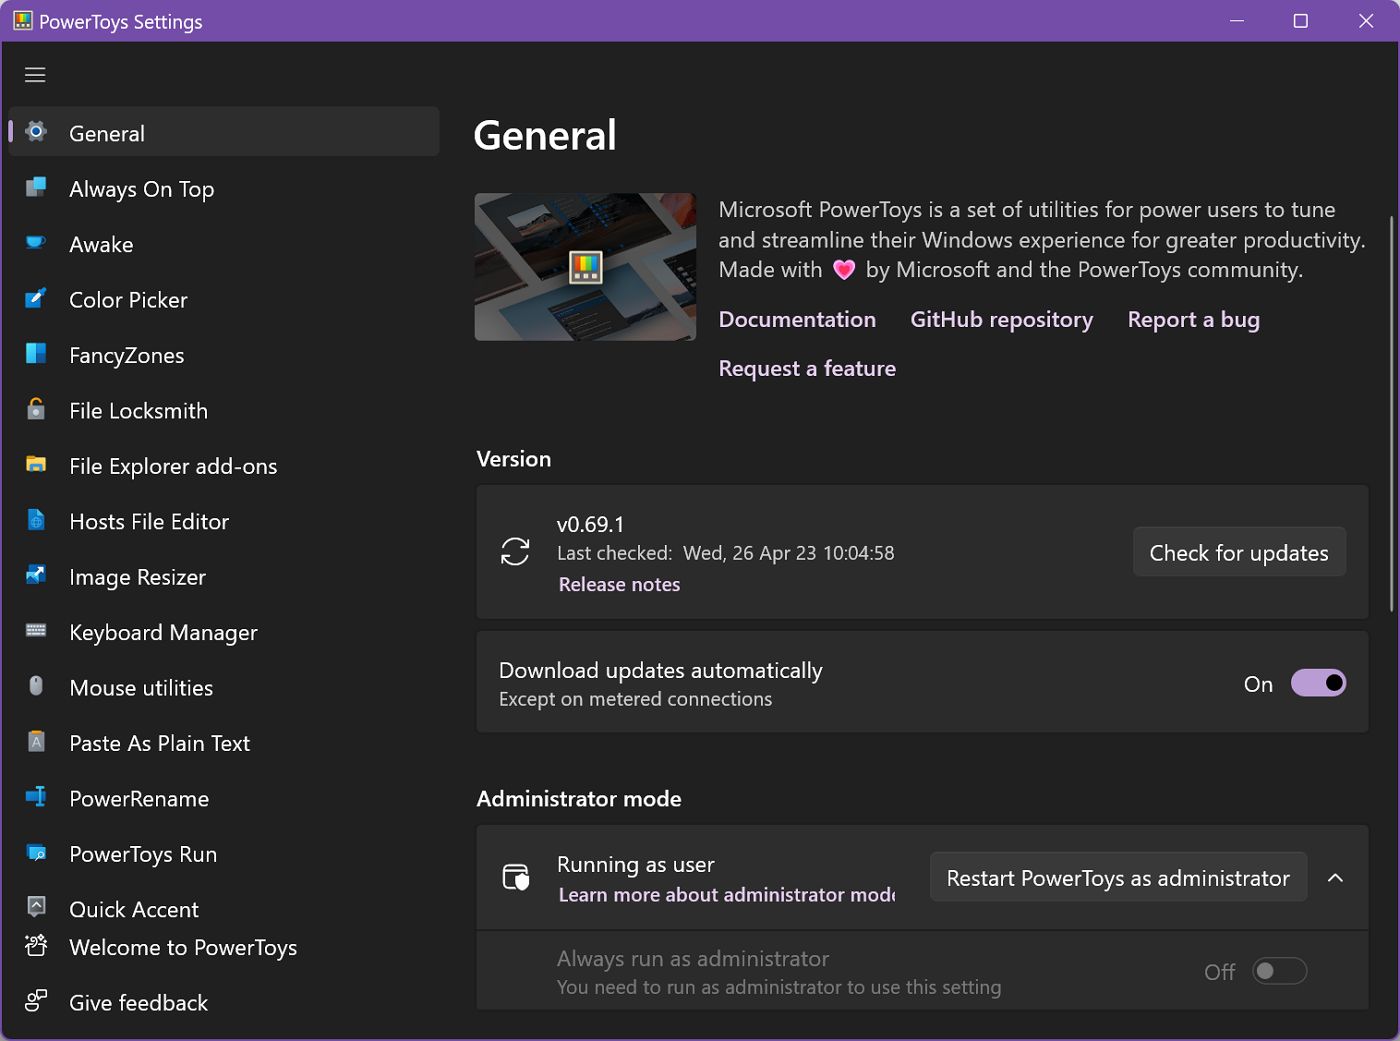Click the General gear icon

[36, 132]
